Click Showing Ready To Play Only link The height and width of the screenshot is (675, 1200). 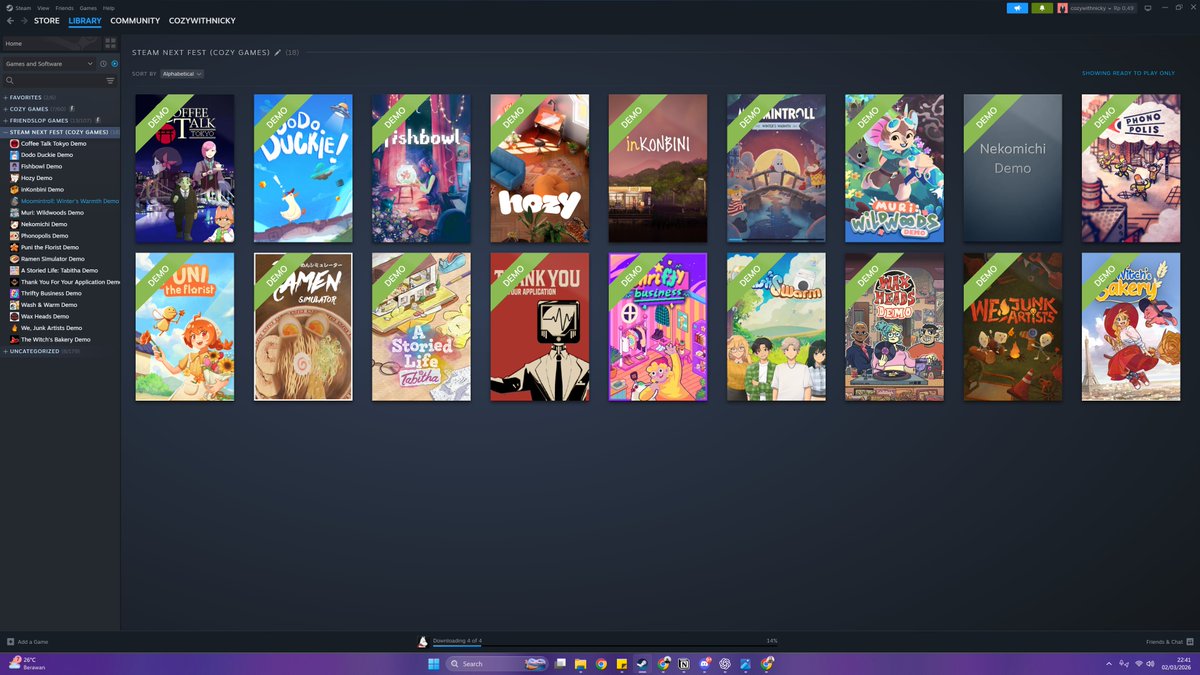click(1128, 73)
